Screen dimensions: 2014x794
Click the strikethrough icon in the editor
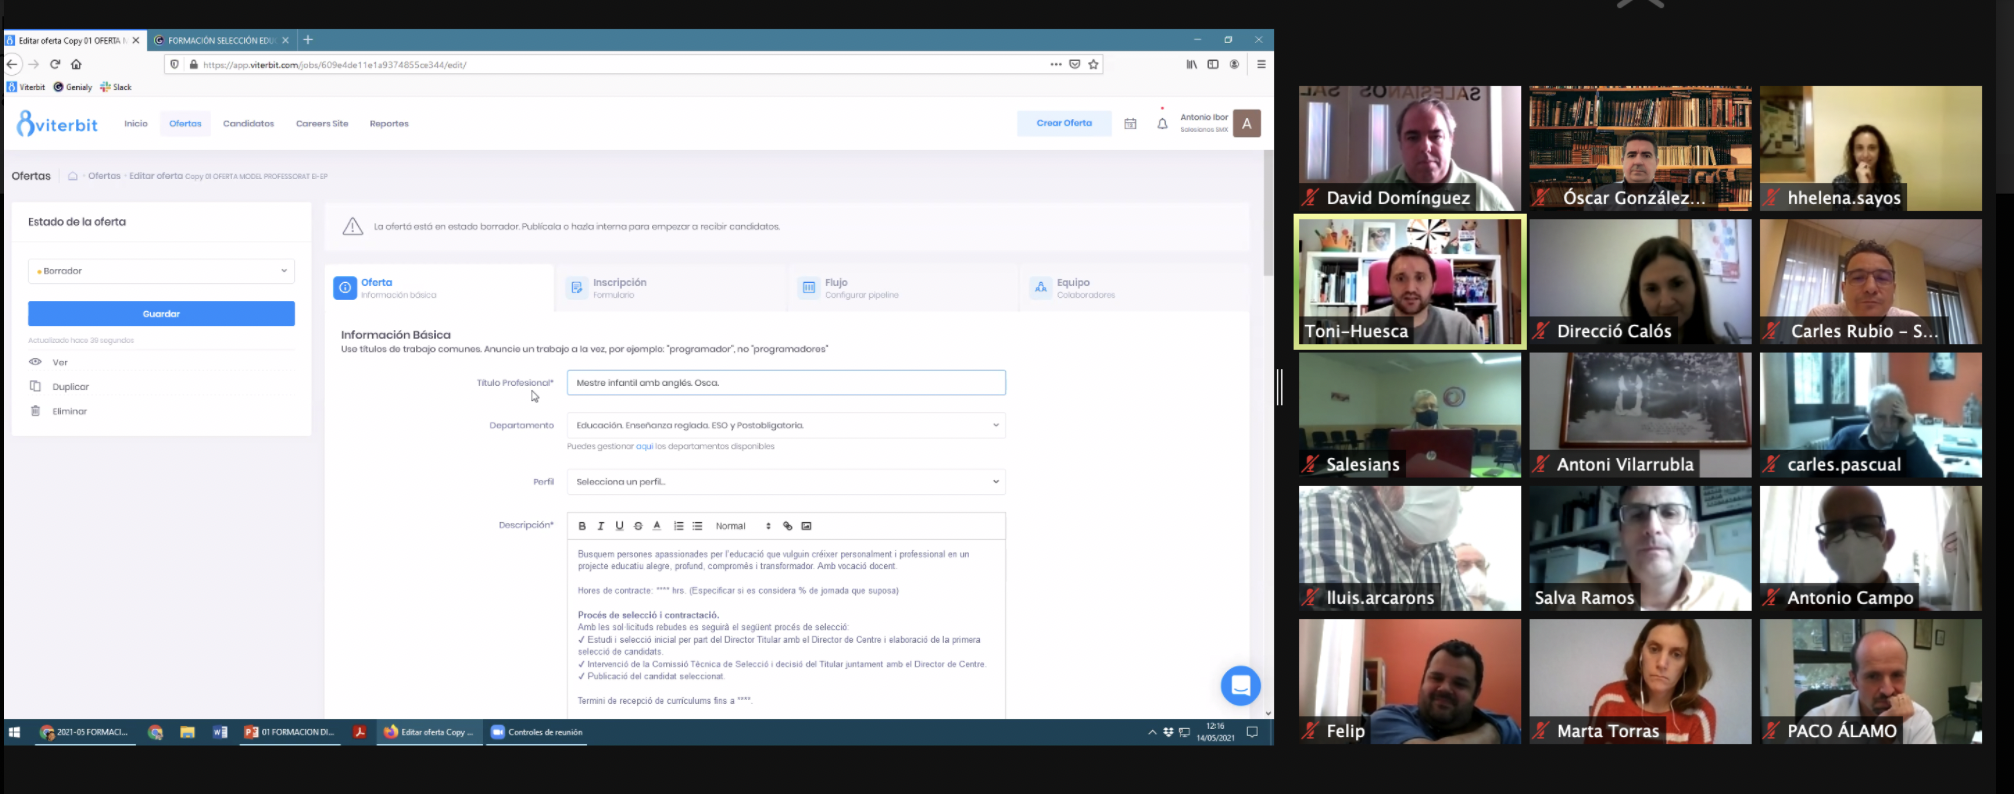click(x=638, y=526)
